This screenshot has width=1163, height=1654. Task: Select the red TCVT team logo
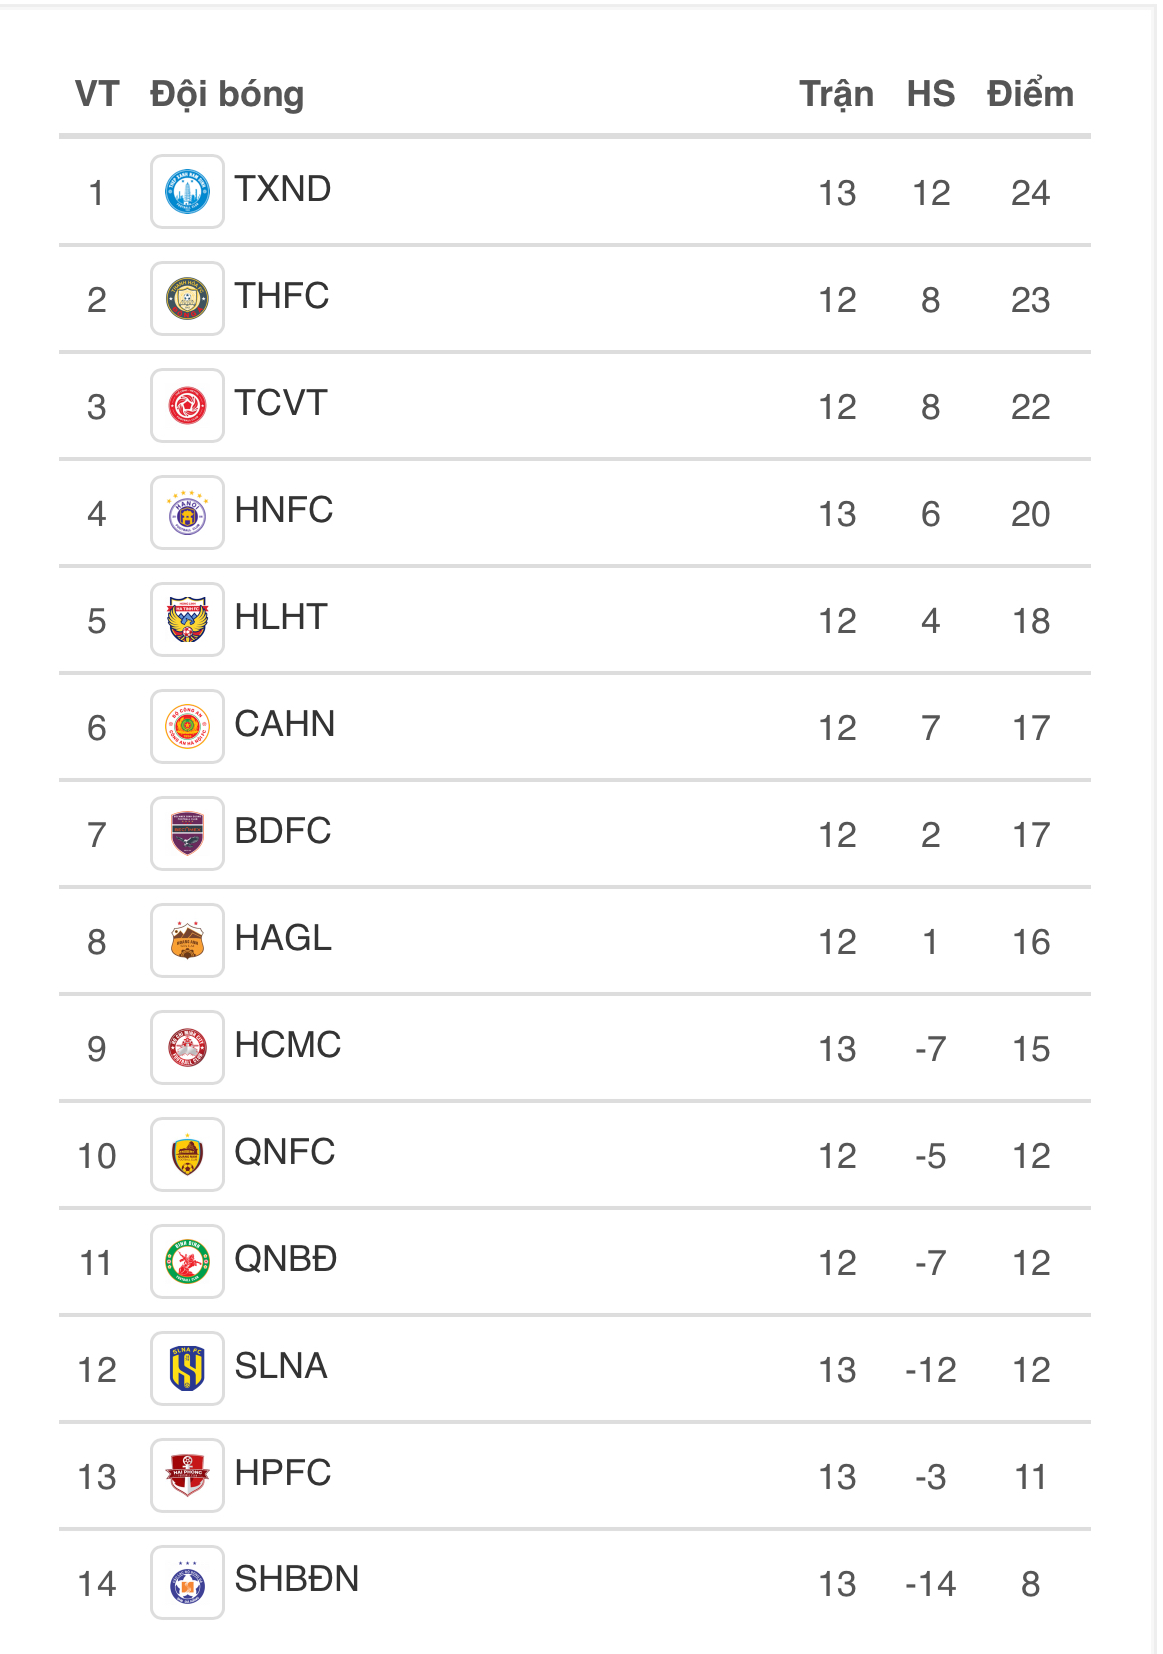pyautogui.click(x=187, y=406)
